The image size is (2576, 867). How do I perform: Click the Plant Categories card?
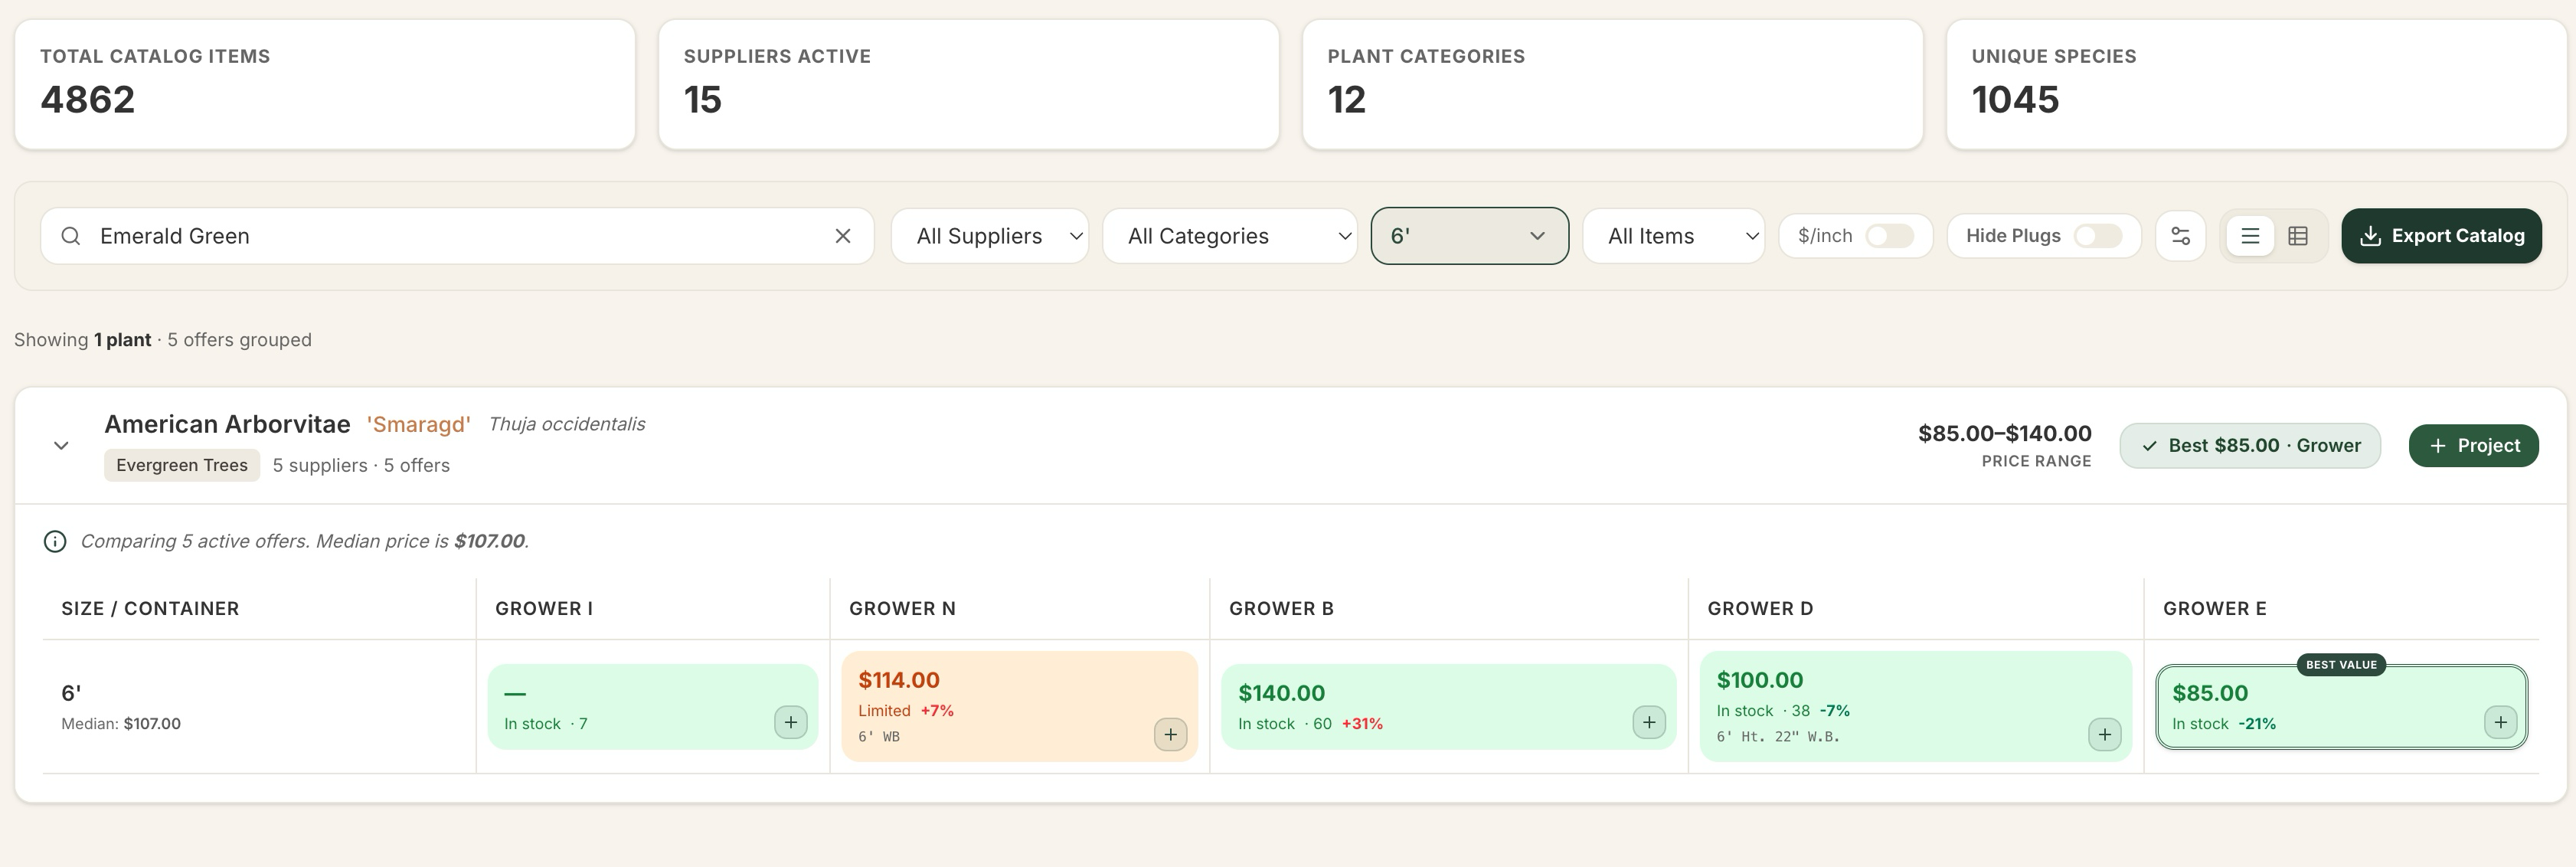(x=1613, y=85)
